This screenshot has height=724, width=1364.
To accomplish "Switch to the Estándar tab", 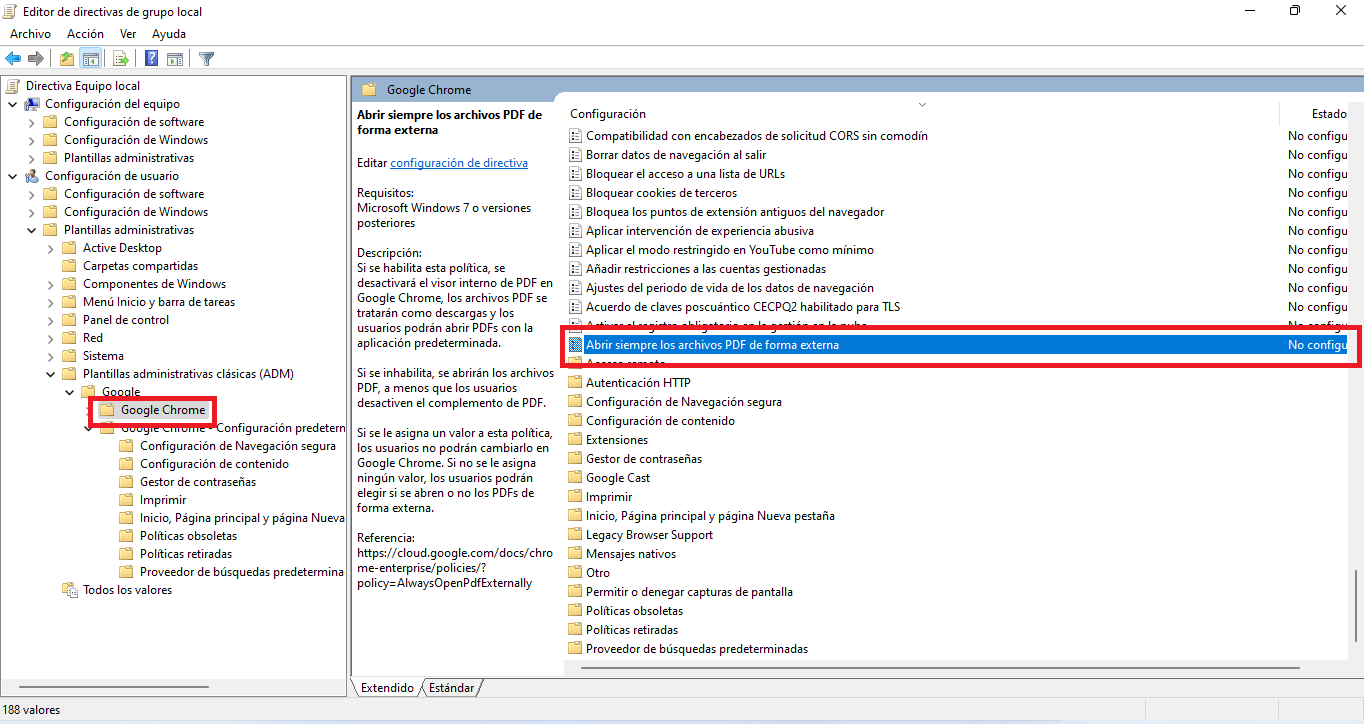I will [x=452, y=688].
